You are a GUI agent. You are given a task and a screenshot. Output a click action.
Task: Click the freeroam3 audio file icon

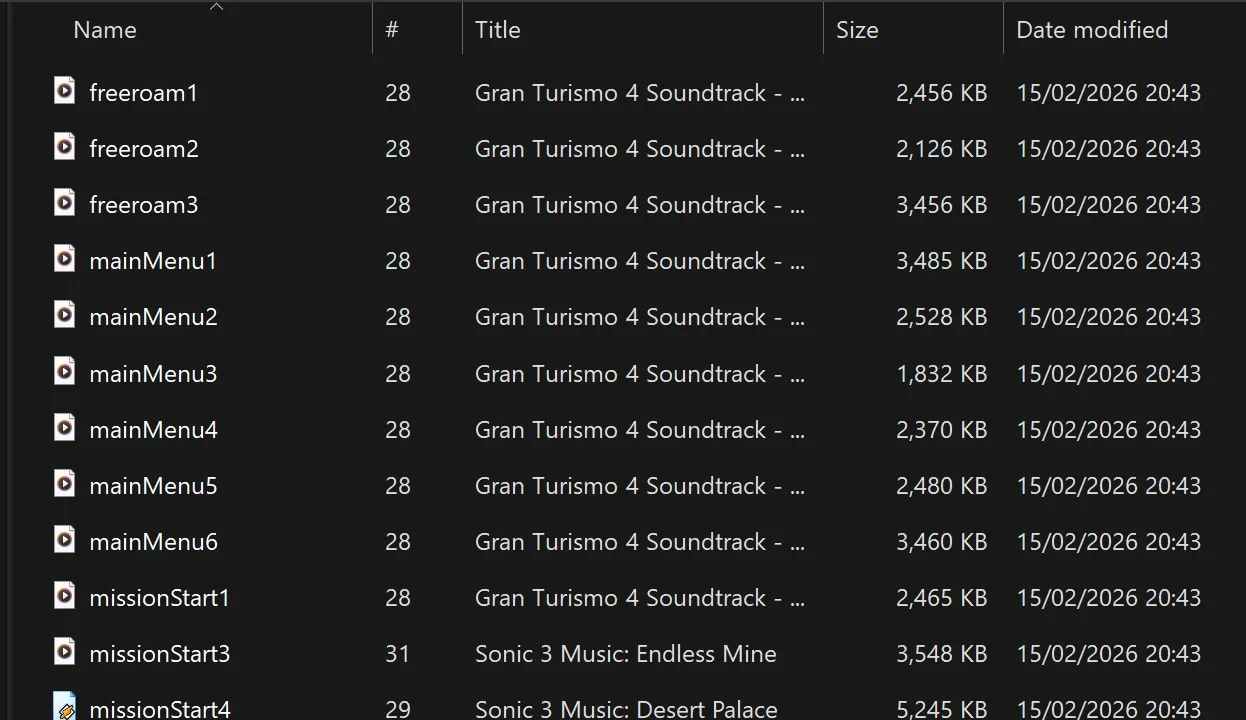coord(65,203)
